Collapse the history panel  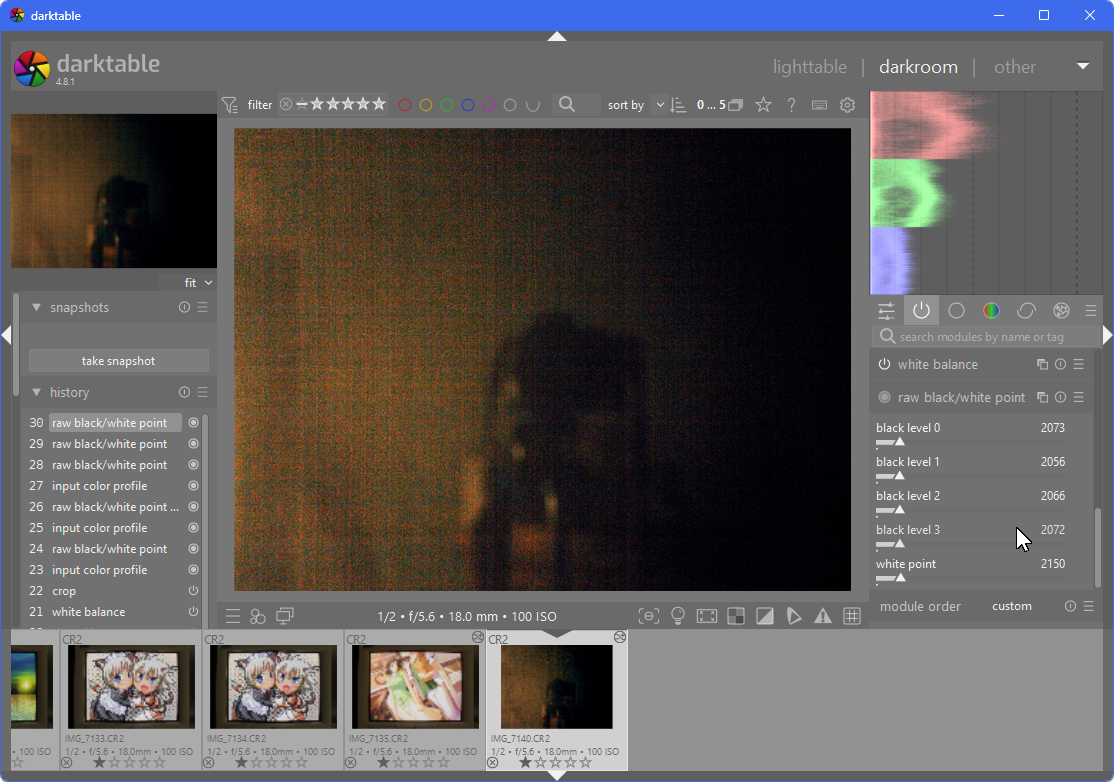pos(37,393)
